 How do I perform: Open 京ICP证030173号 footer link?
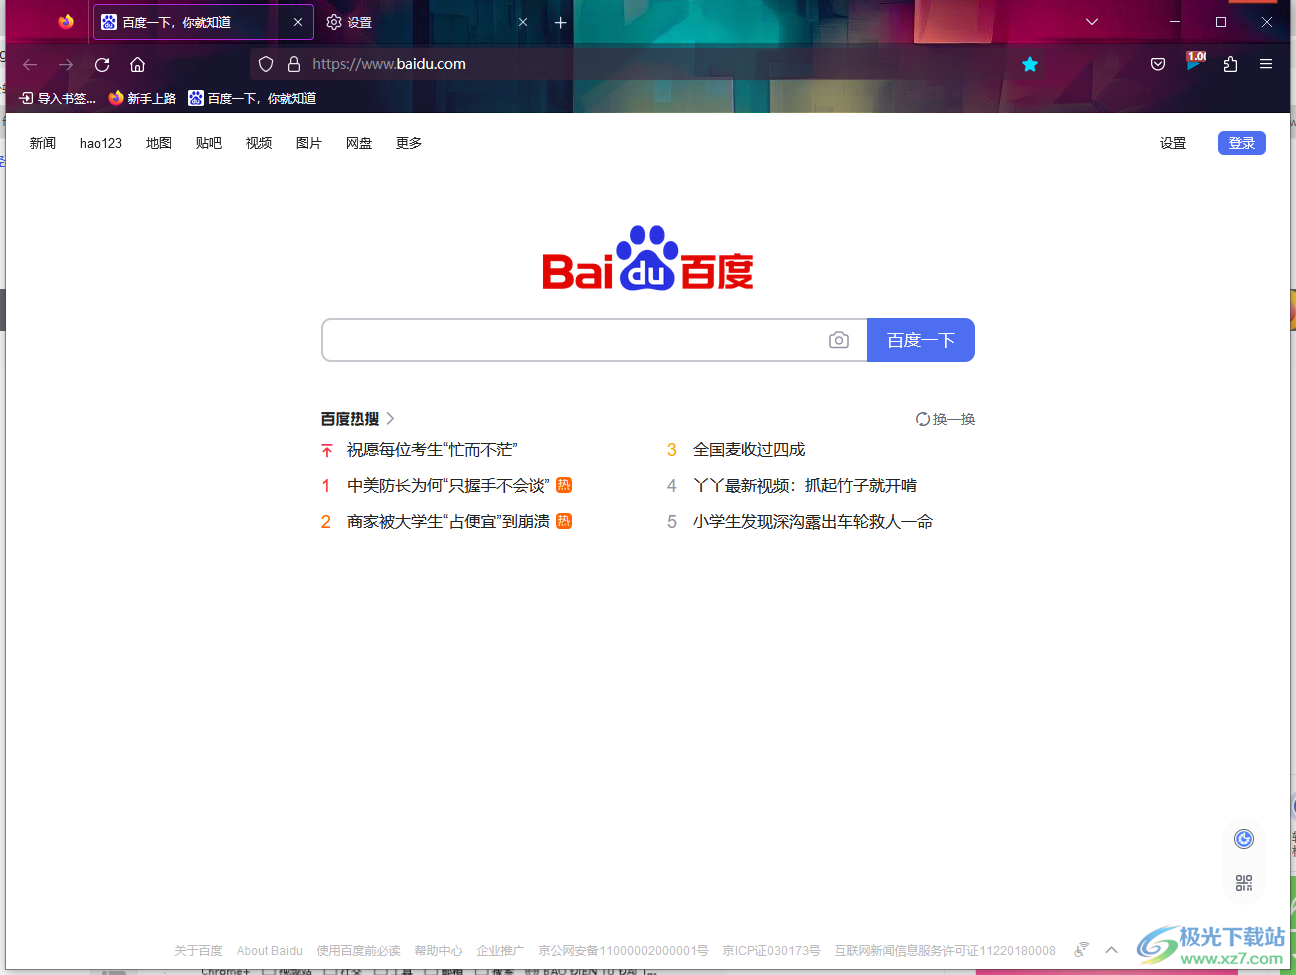click(x=771, y=951)
